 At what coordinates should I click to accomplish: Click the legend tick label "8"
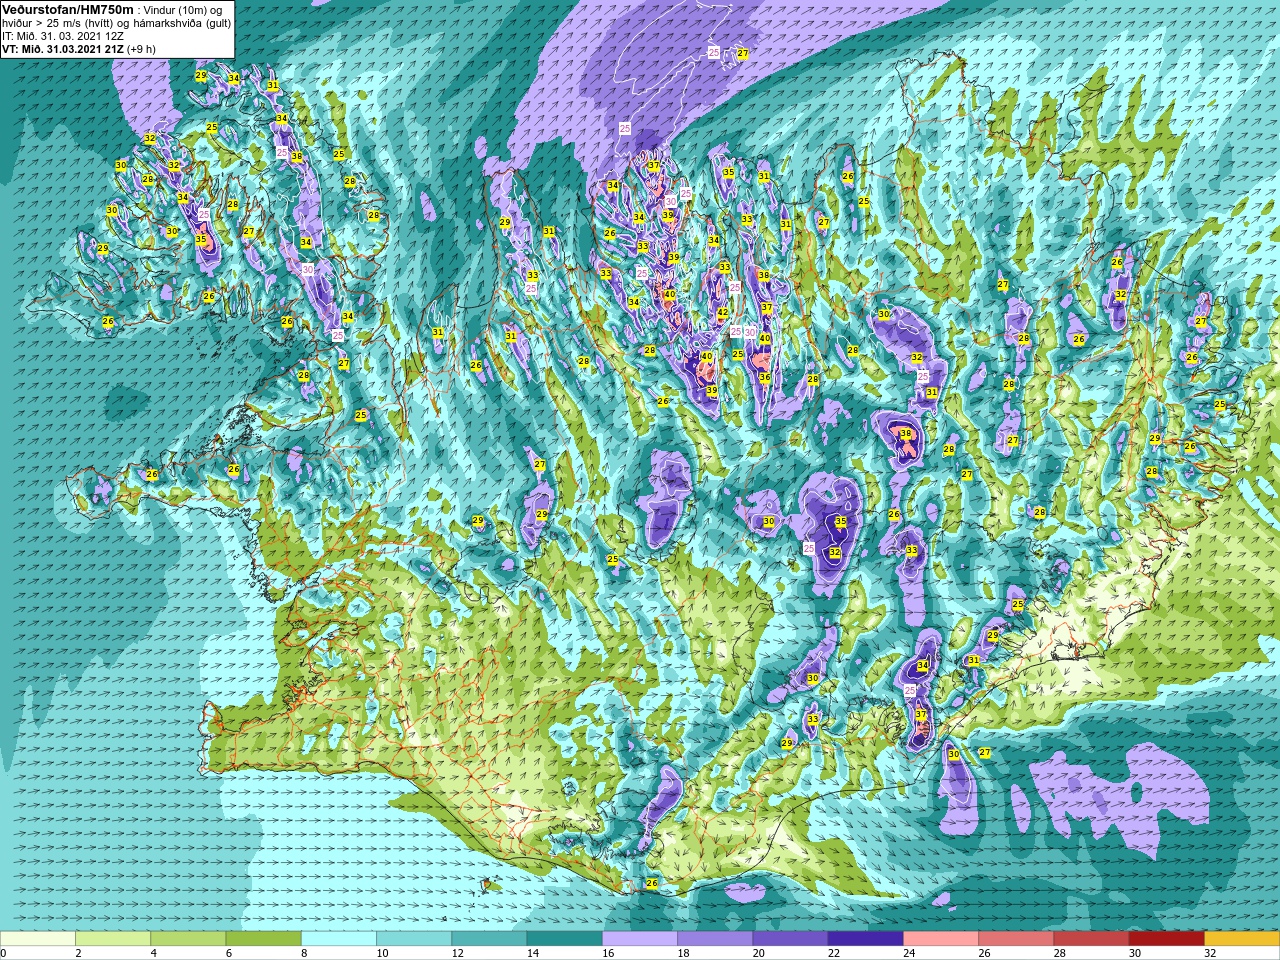pos(302,954)
